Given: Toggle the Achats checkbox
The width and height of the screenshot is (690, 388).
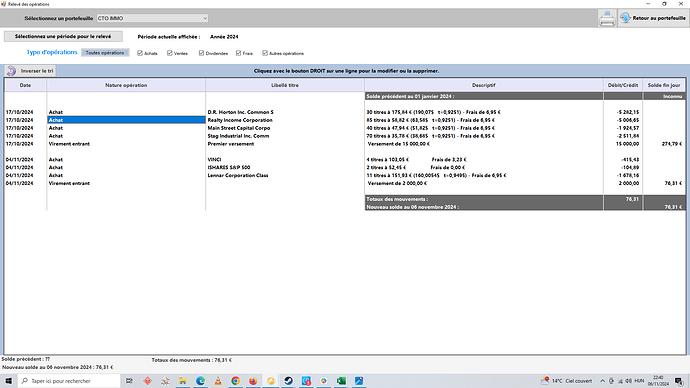Looking at the screenshot, I should (x=140, y=53).
